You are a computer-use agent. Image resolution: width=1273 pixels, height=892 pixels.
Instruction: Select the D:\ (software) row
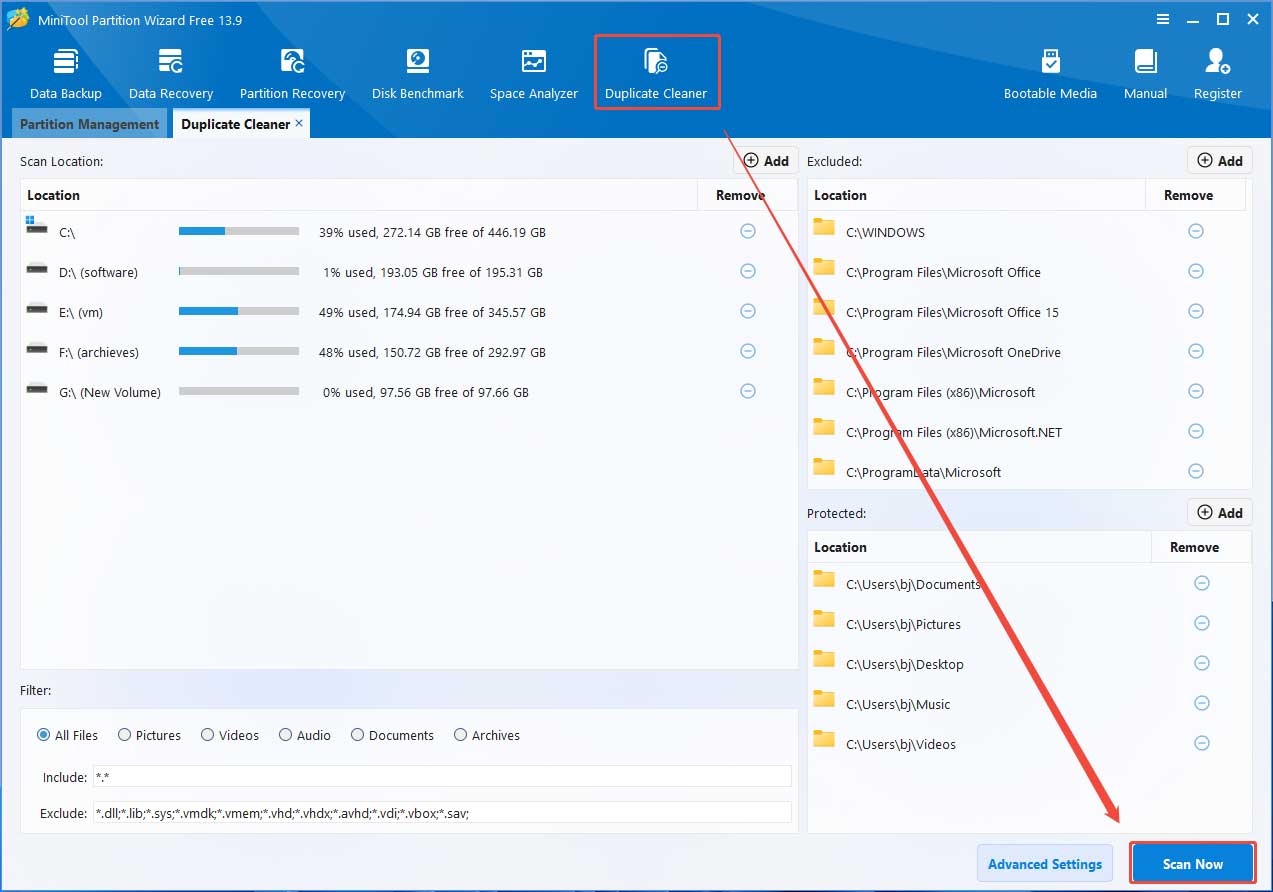coord(409,271)
